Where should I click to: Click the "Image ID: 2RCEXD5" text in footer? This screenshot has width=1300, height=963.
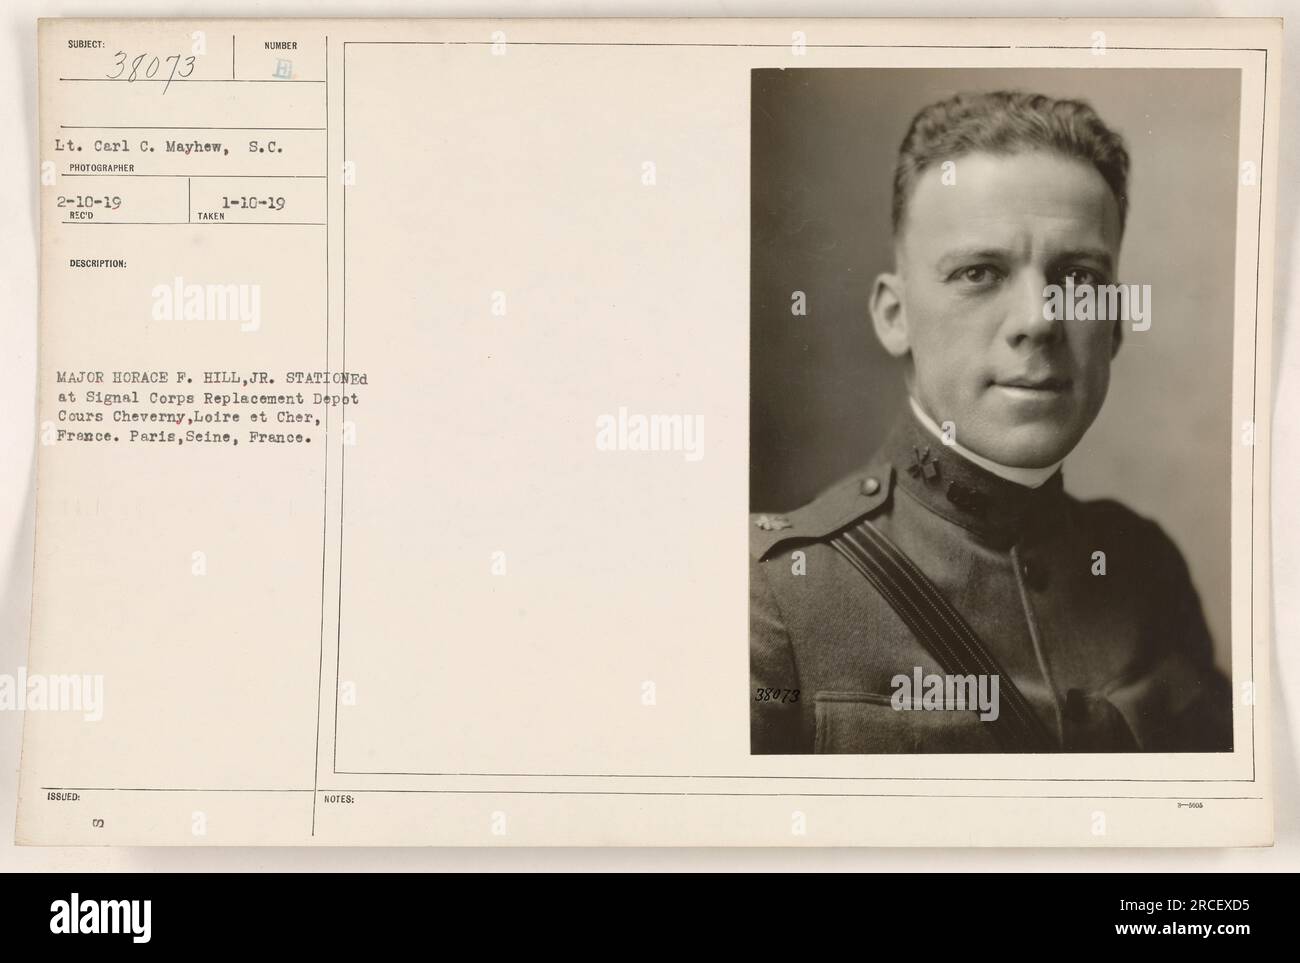click(x=1162, y=903)
